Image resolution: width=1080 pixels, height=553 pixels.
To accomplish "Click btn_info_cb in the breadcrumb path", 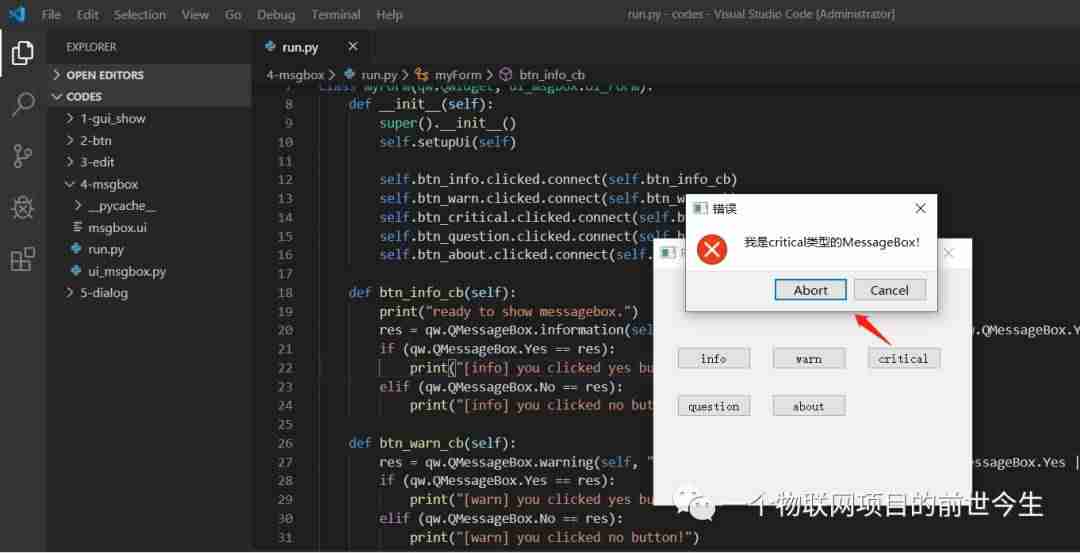I will pos(552,74).
